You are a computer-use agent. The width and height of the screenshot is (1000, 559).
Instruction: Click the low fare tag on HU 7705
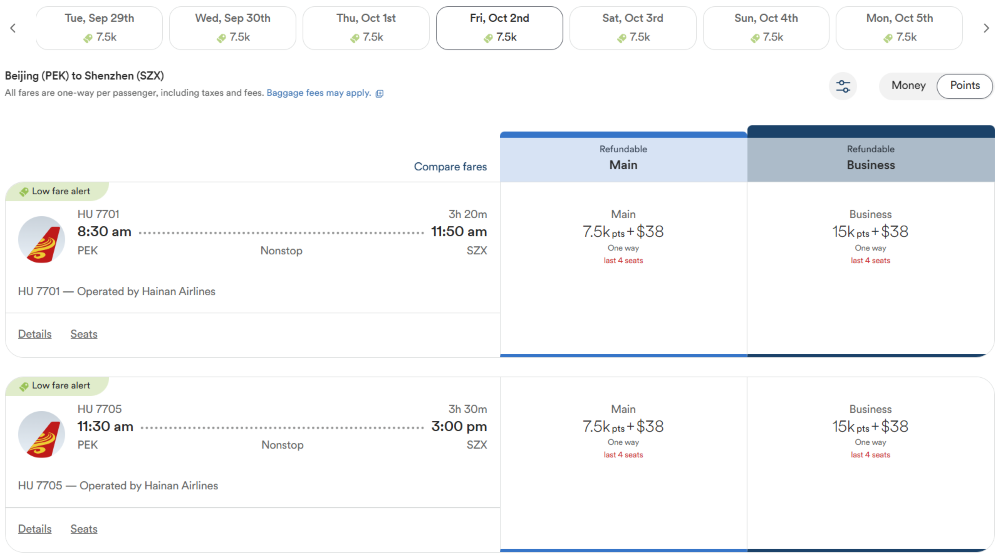56,386
